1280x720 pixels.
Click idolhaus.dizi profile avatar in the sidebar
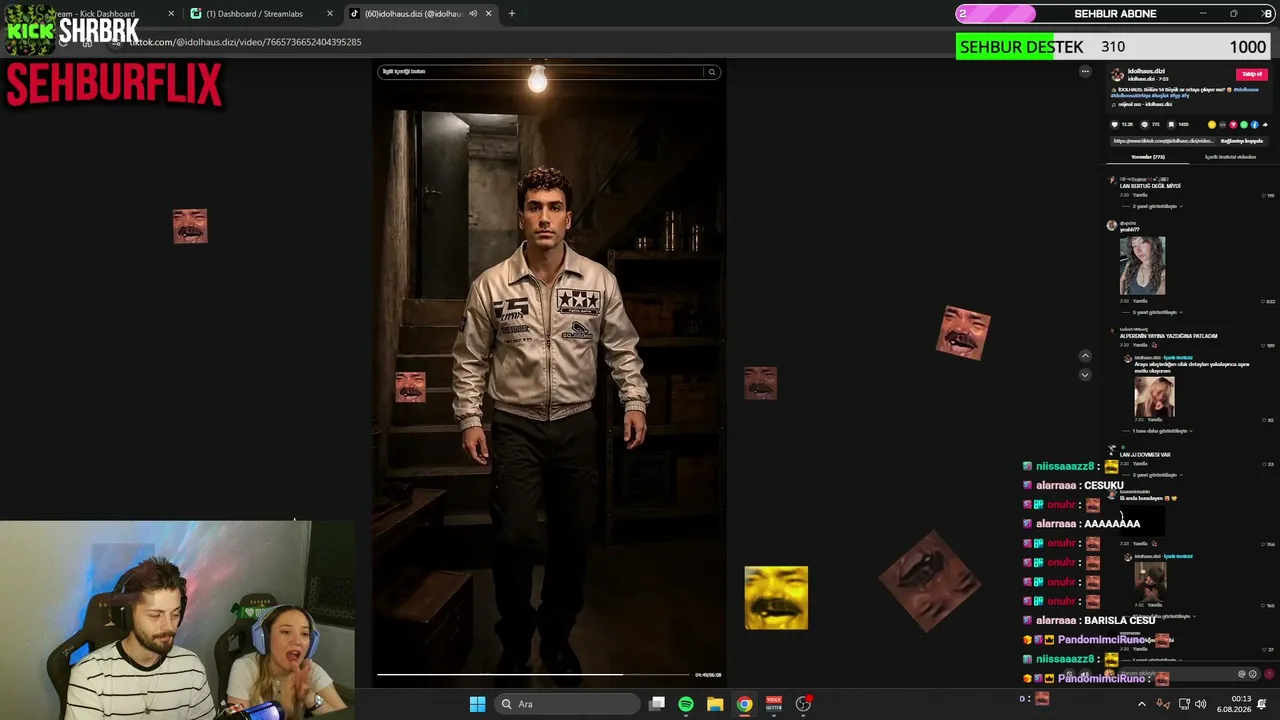click(x=1117, y=75)
